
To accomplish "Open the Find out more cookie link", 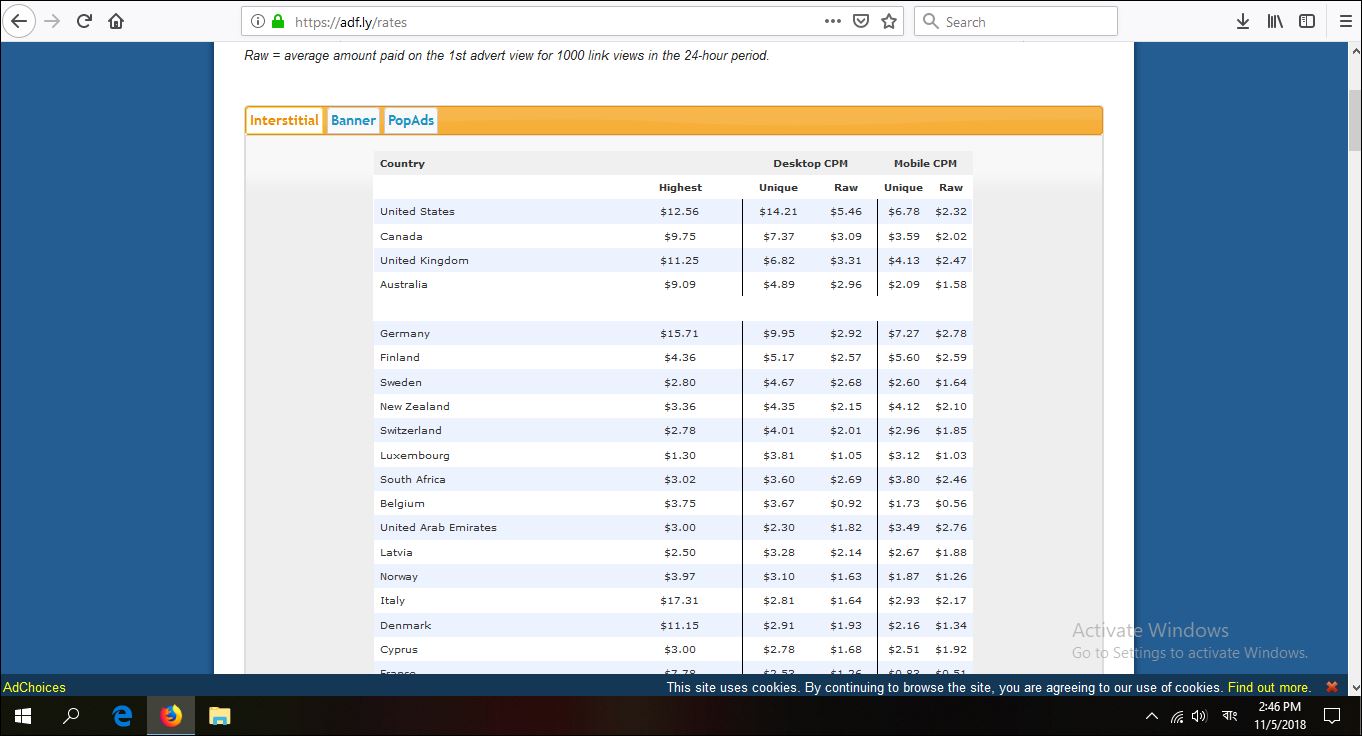I will tap(1268, 687).
